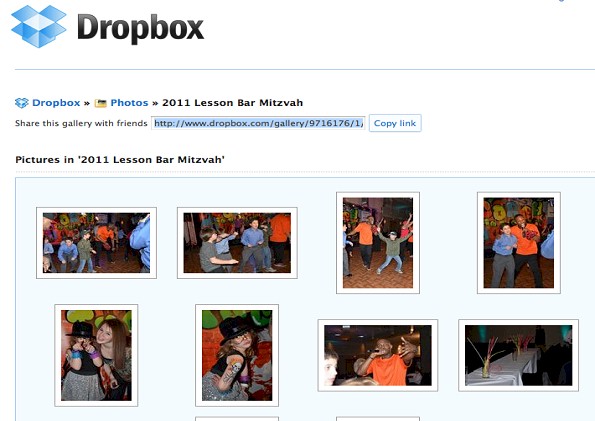Click heading "Pictures in '2011 Lesson Bar Mitzvah'"

point(120,160)
